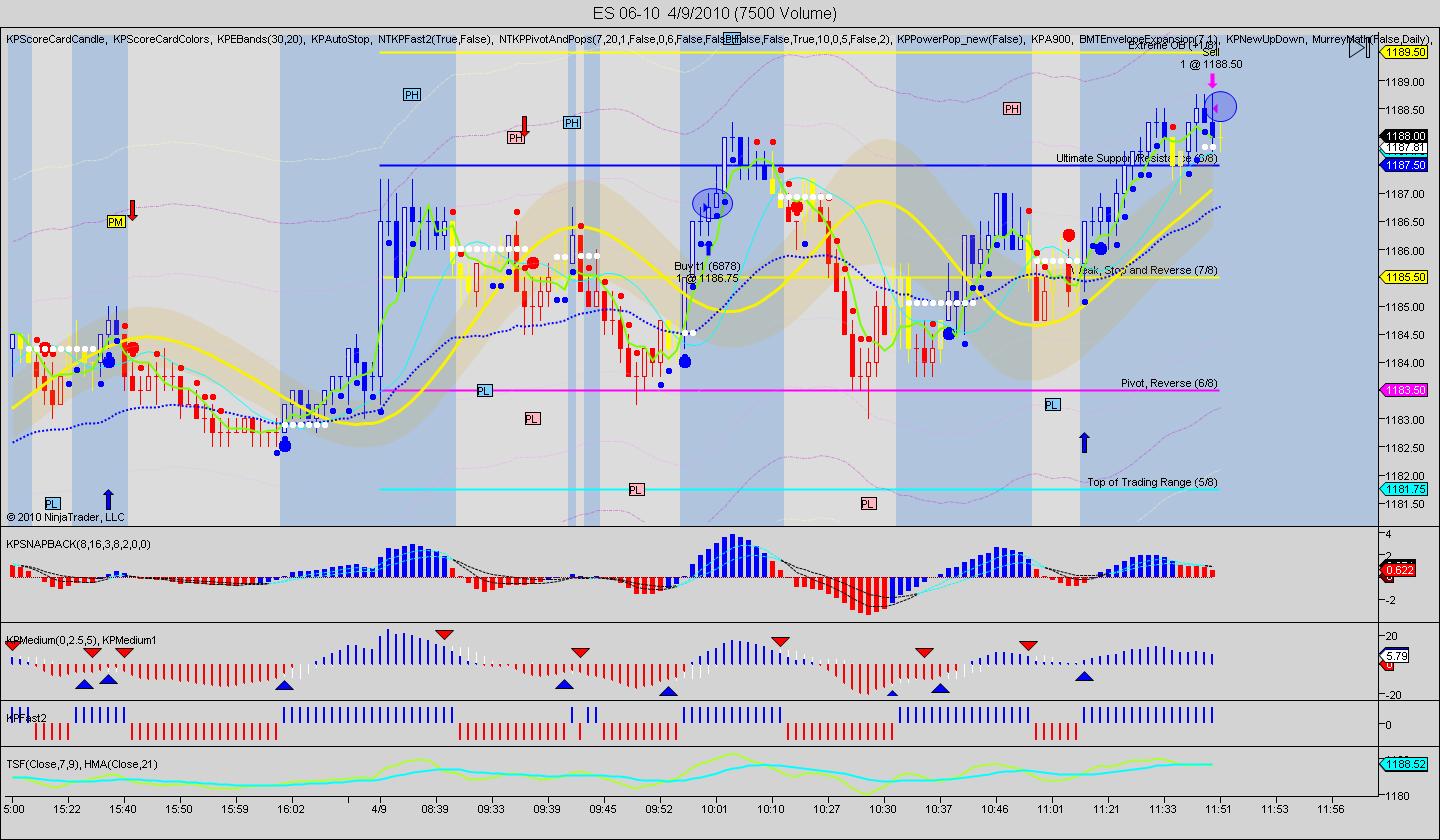Click the red down arrow beside PM marker

132,210
